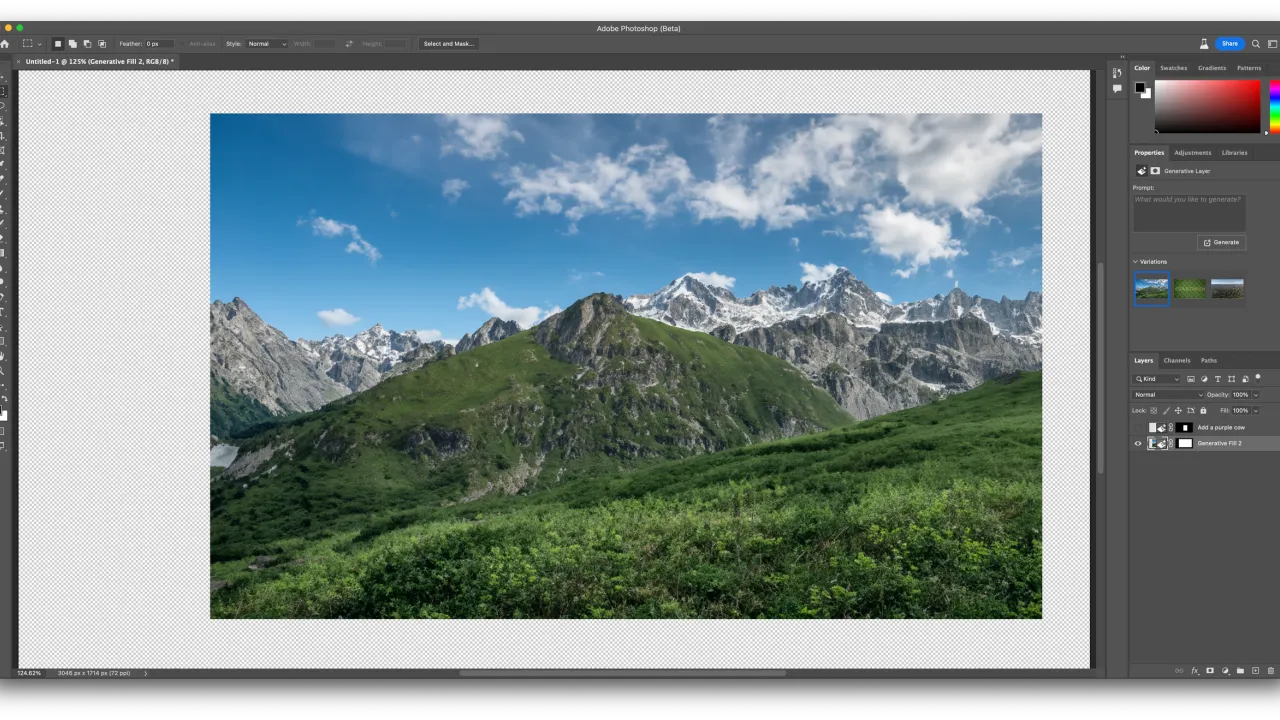Add a layer mask icon at panel bottom
Image resolution: width=1280 pixels, height=720 pixels.
[x=1210, y=671]
